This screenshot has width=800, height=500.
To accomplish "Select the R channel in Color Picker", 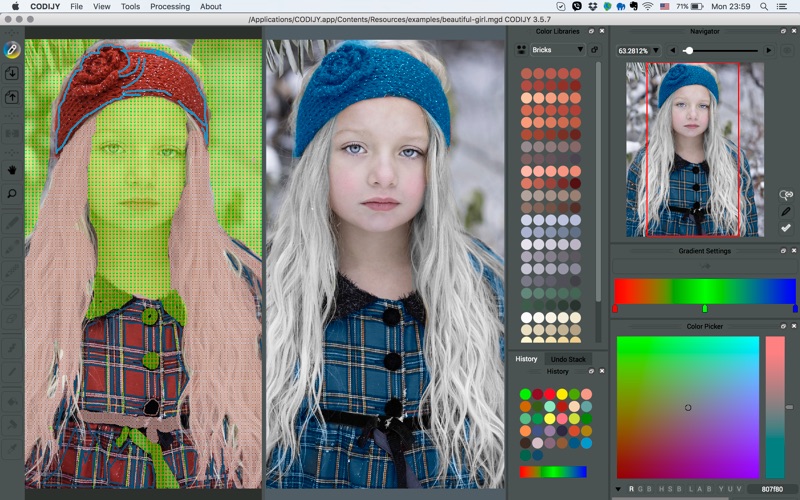I will pos(631,489).
